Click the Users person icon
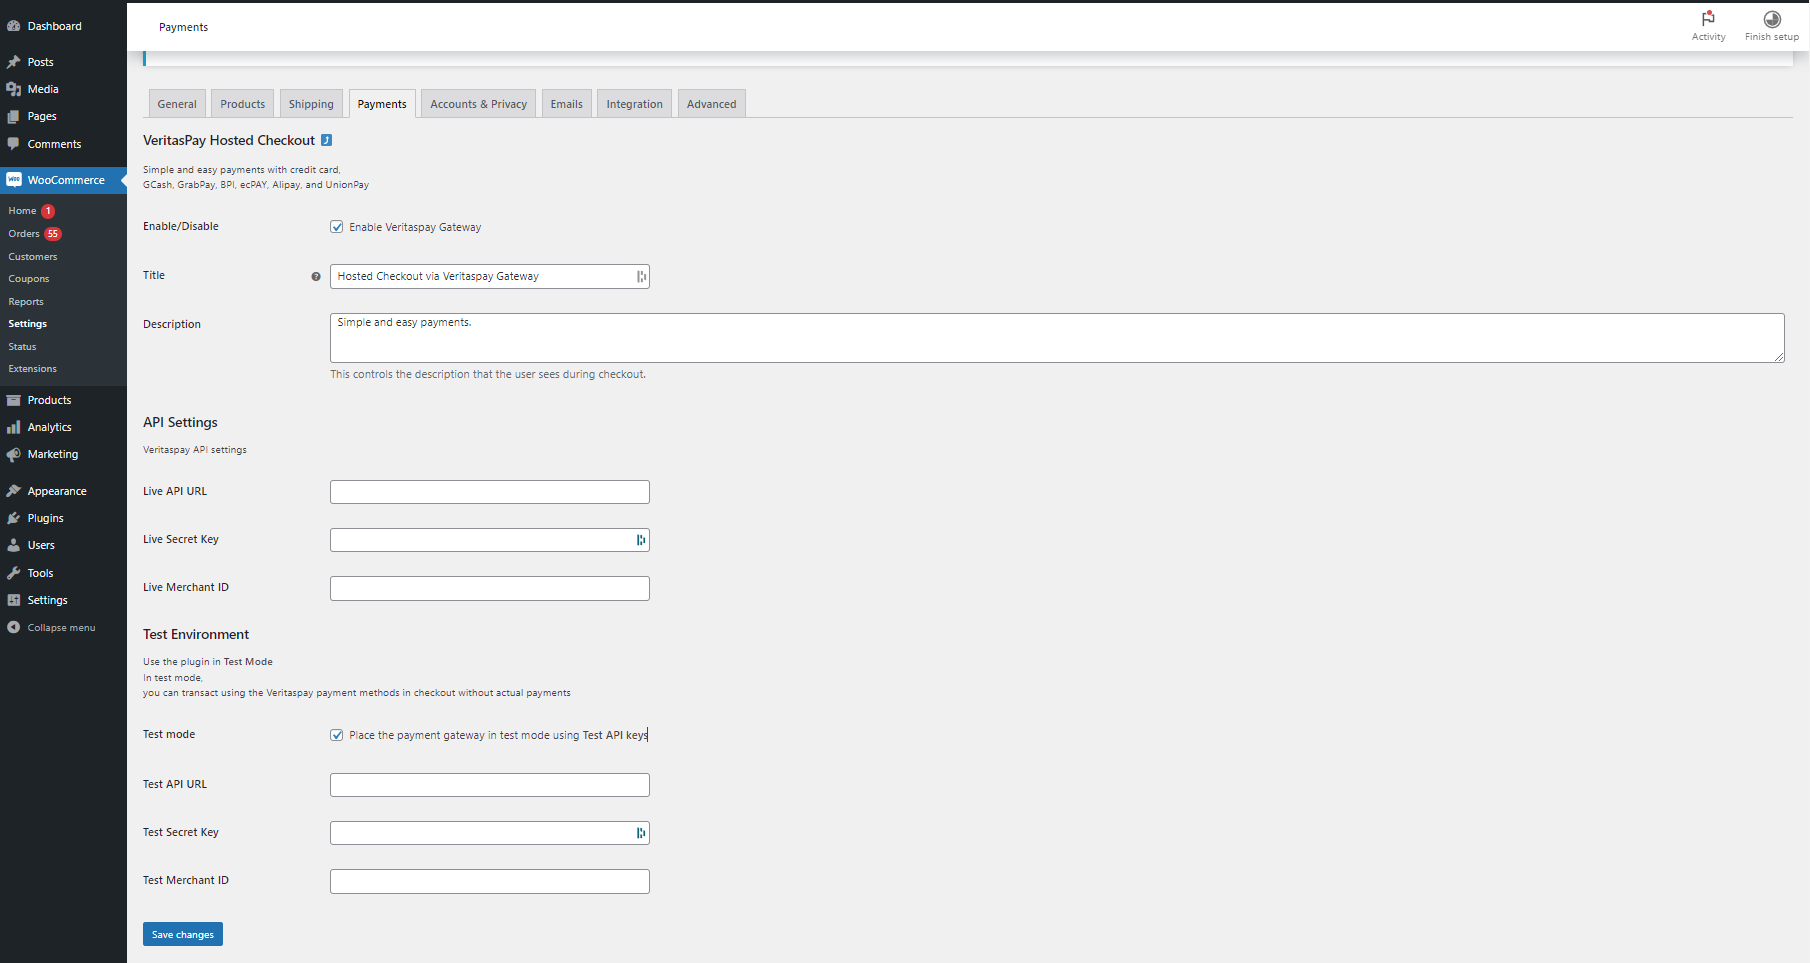The width and height of the screenshot is (1810, 963). 14,545
